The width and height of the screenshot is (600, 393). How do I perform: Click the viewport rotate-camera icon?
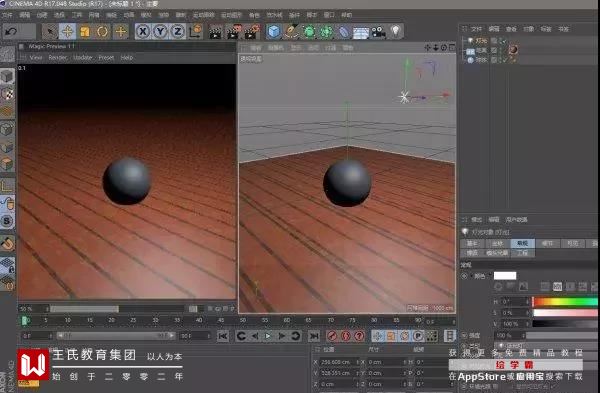coord(444,47)
